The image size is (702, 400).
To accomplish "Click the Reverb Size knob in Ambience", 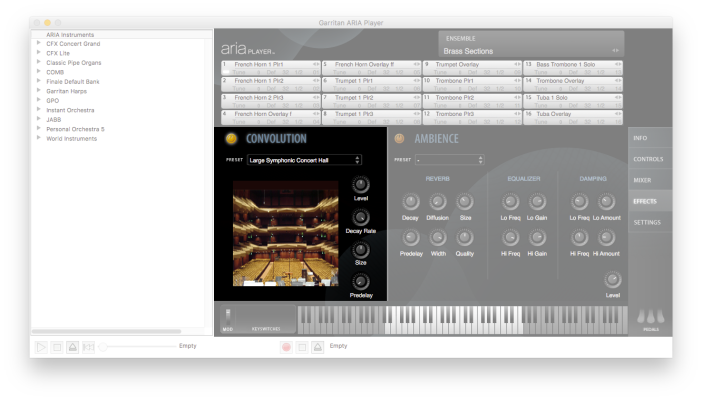I will click(465, 202).
